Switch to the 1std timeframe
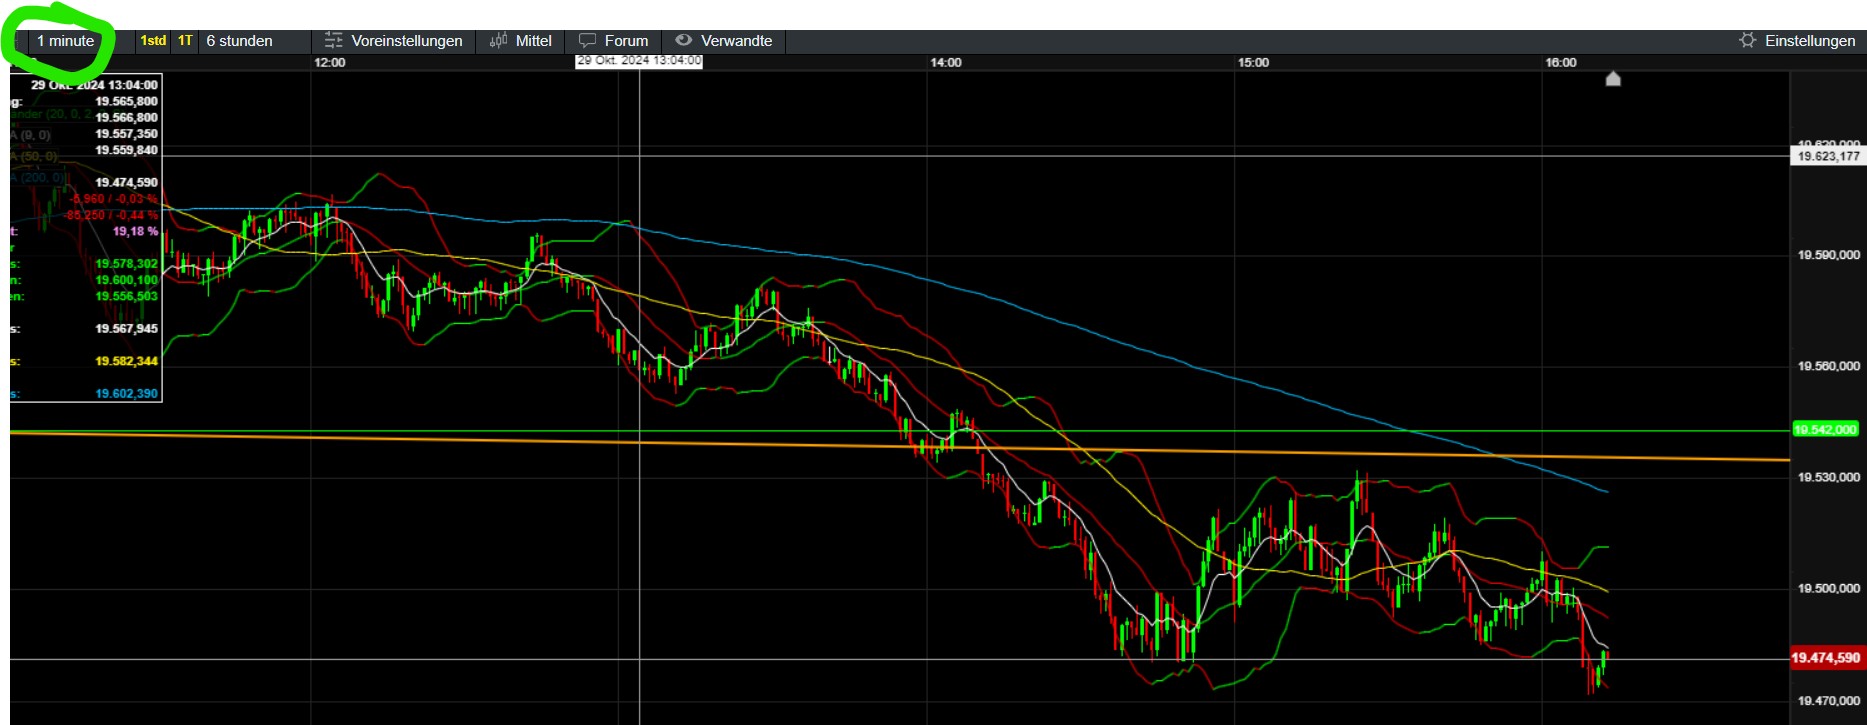The image size is (1867, 725). click(153, 41)
